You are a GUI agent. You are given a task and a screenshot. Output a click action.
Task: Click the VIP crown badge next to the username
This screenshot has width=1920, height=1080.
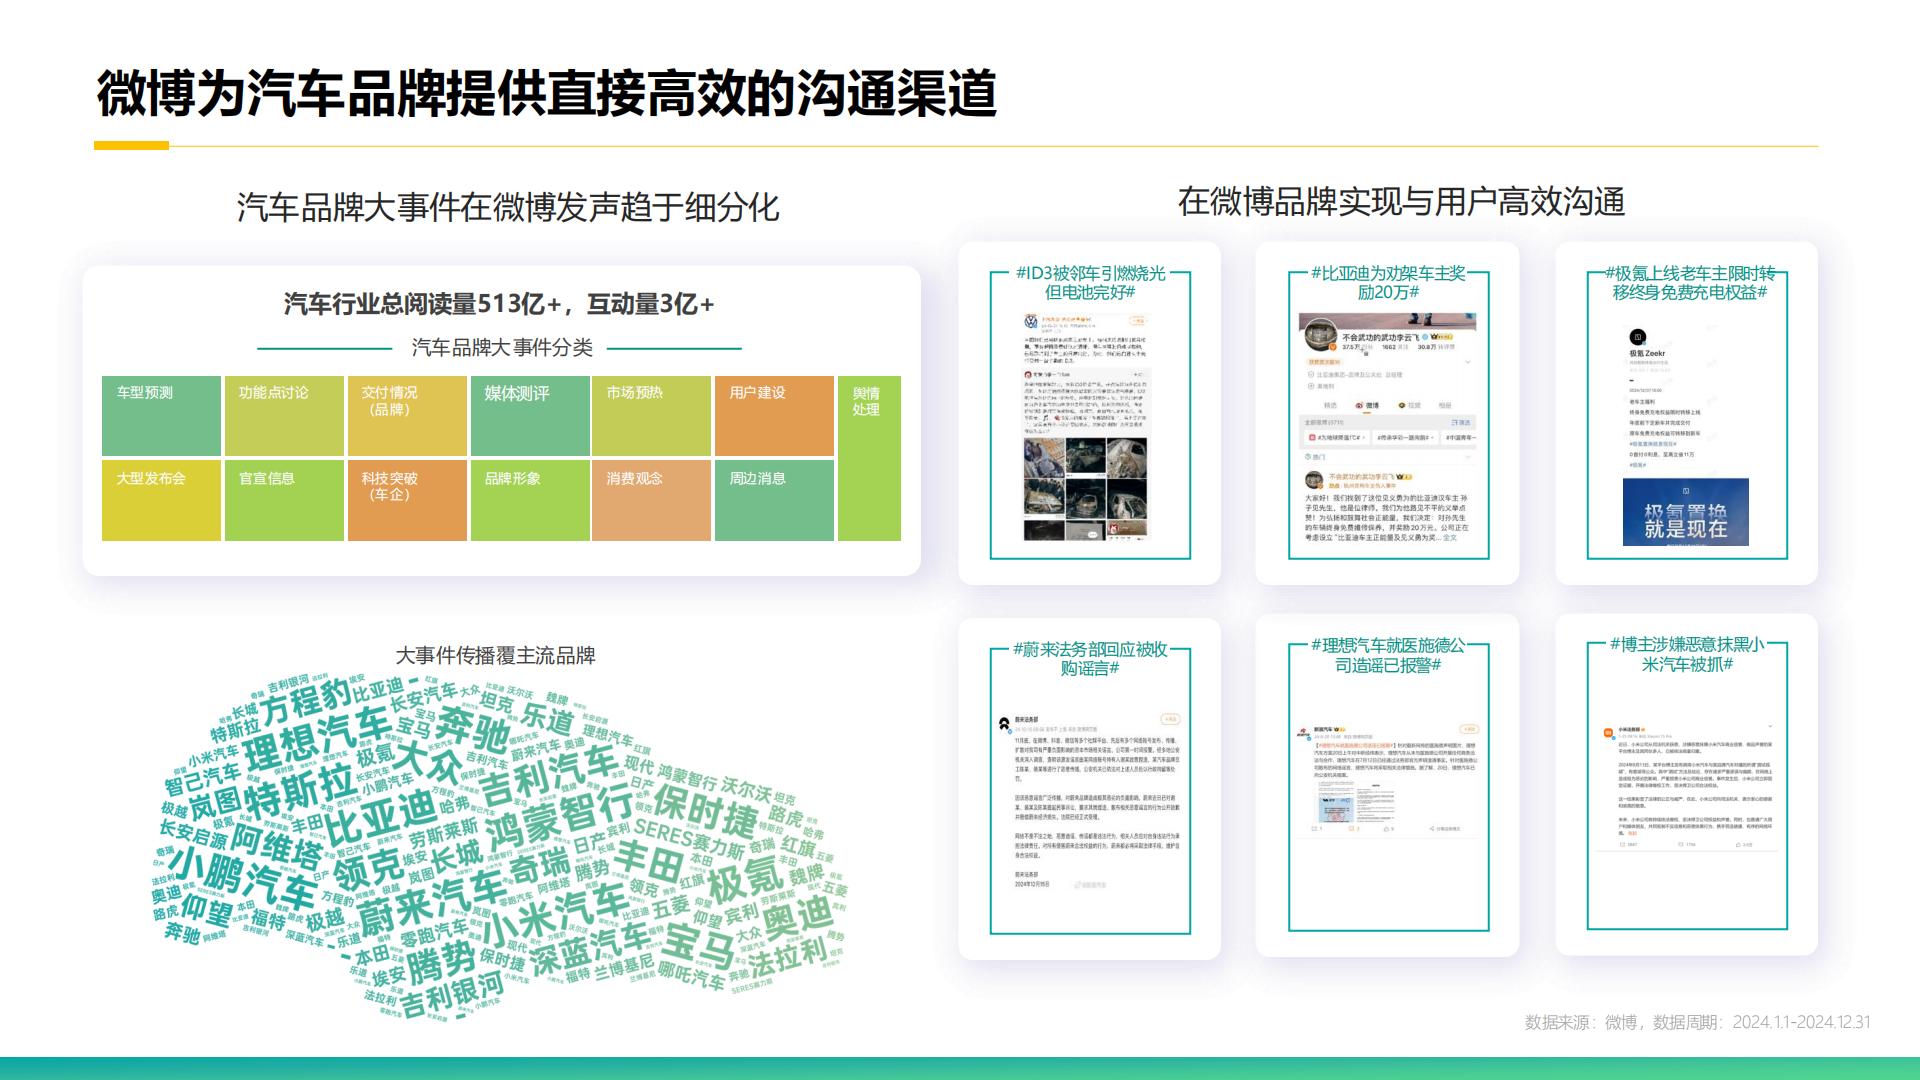coord(1437,336)
